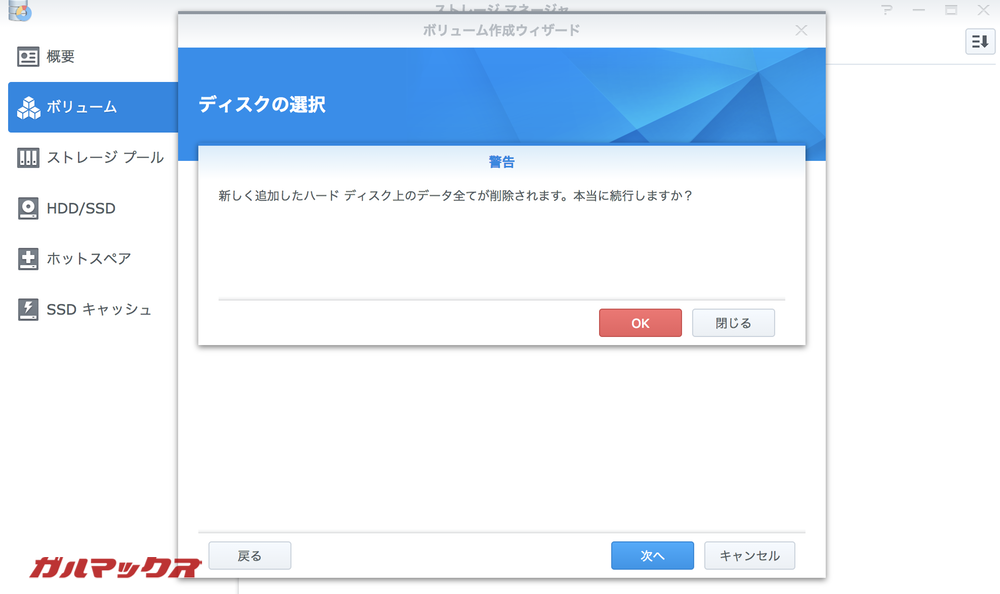Open the sort/list options icon top right
The height and width of the screenshot is (594, 1000).
(981, 42)
